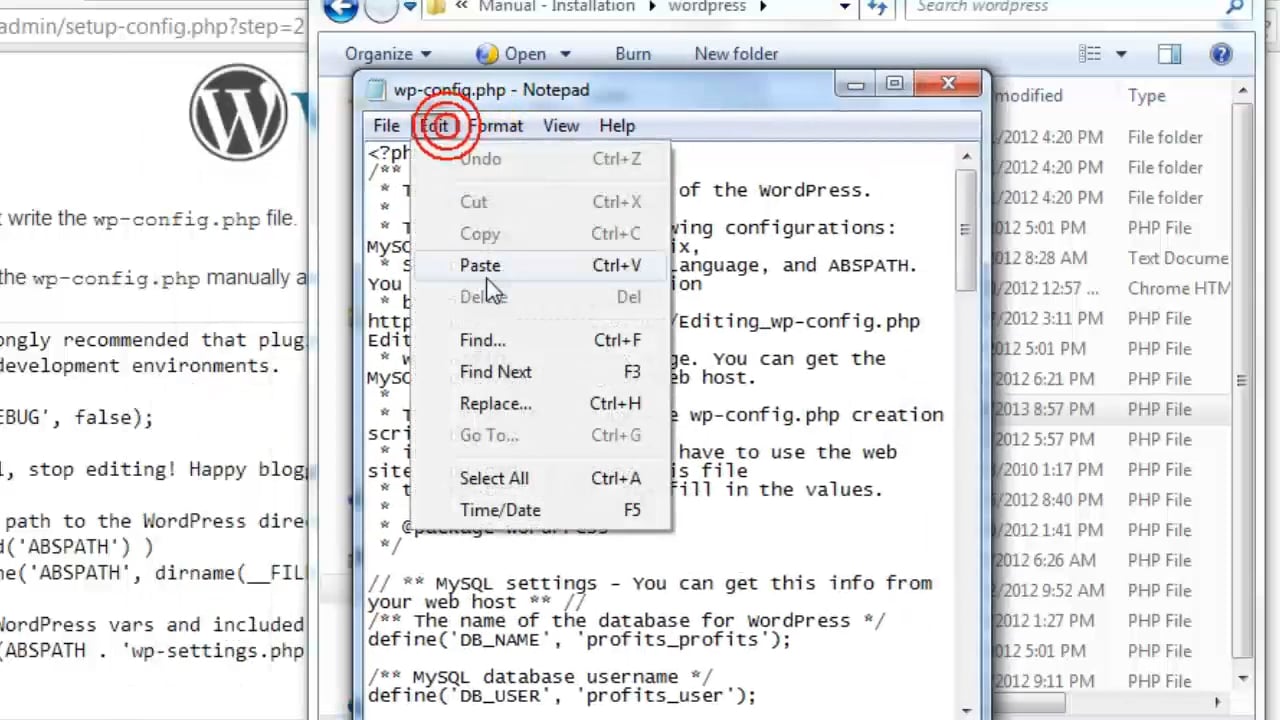Image resolution: width=1280 pixels, height=720 pixels.
Task: Click the Notepad icon in title bar
Action: [x=376, y=90]
